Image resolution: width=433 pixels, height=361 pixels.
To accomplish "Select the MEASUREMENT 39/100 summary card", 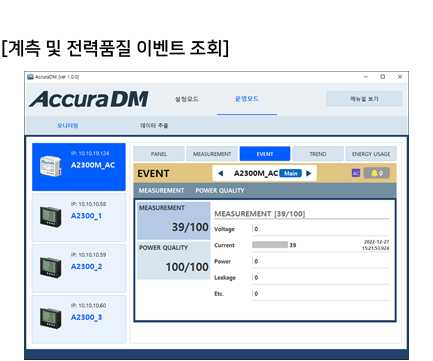I will point(174,220).
